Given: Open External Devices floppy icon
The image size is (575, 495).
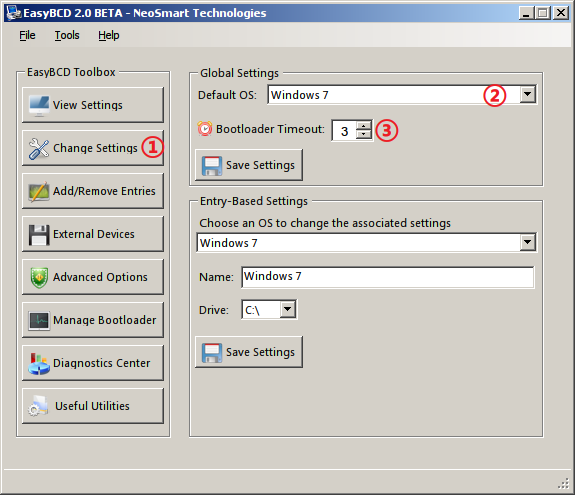Looking at the screenshot, I should [39, 235].
